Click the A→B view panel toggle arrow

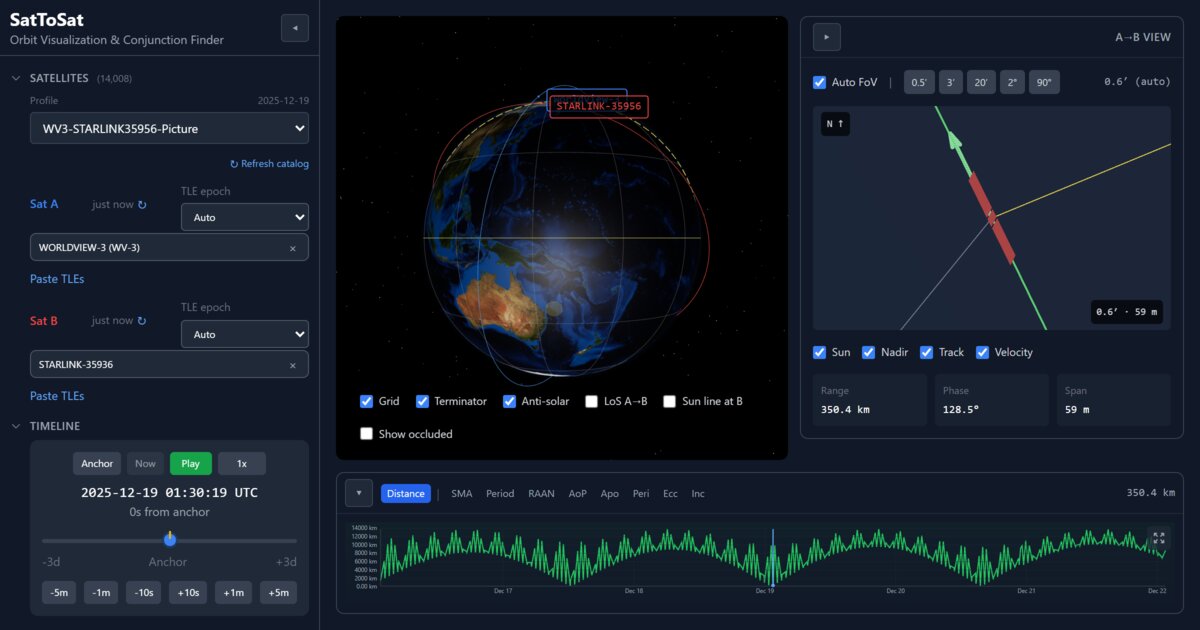[x=826, y=36]
